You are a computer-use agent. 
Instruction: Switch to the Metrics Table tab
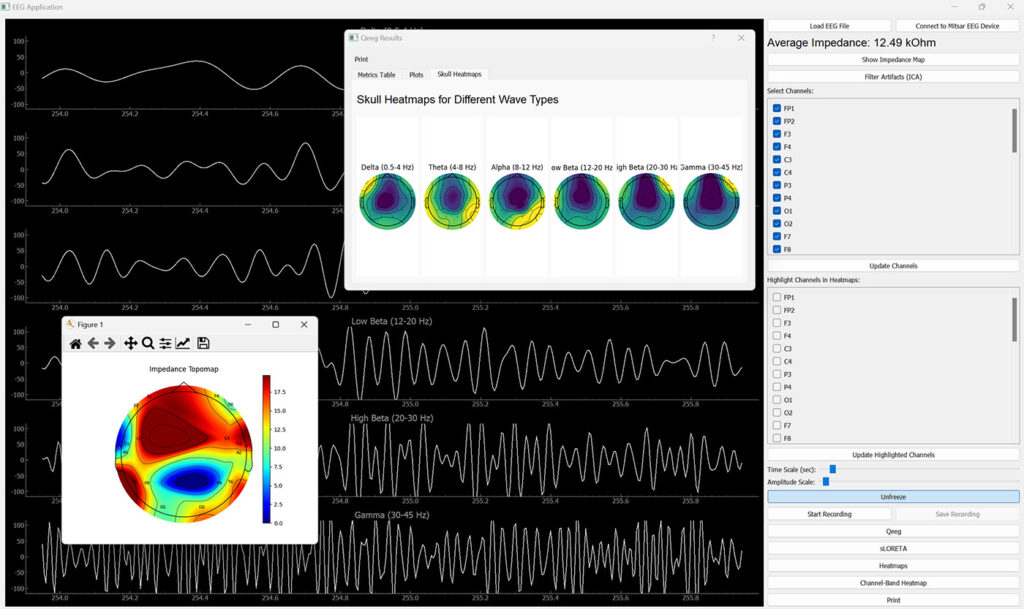pyautogui.click(x=376, y=75)
